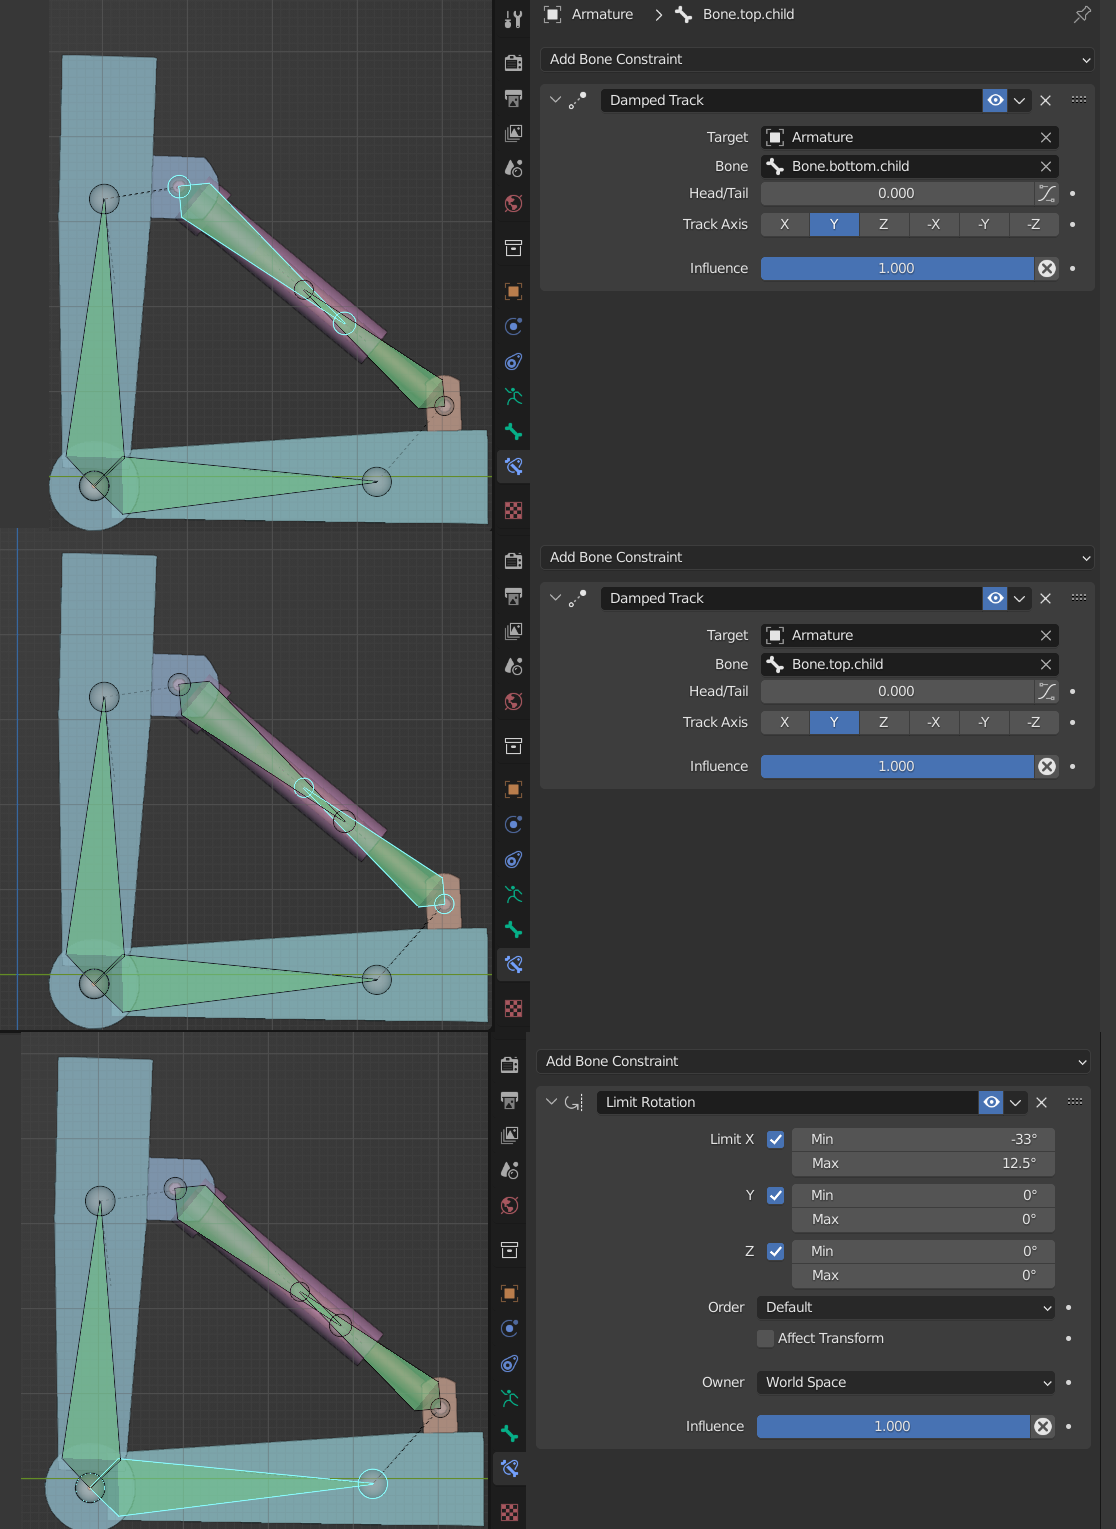Select Z track axis in constraint targeting Bone.top.child

coord(884,722)
